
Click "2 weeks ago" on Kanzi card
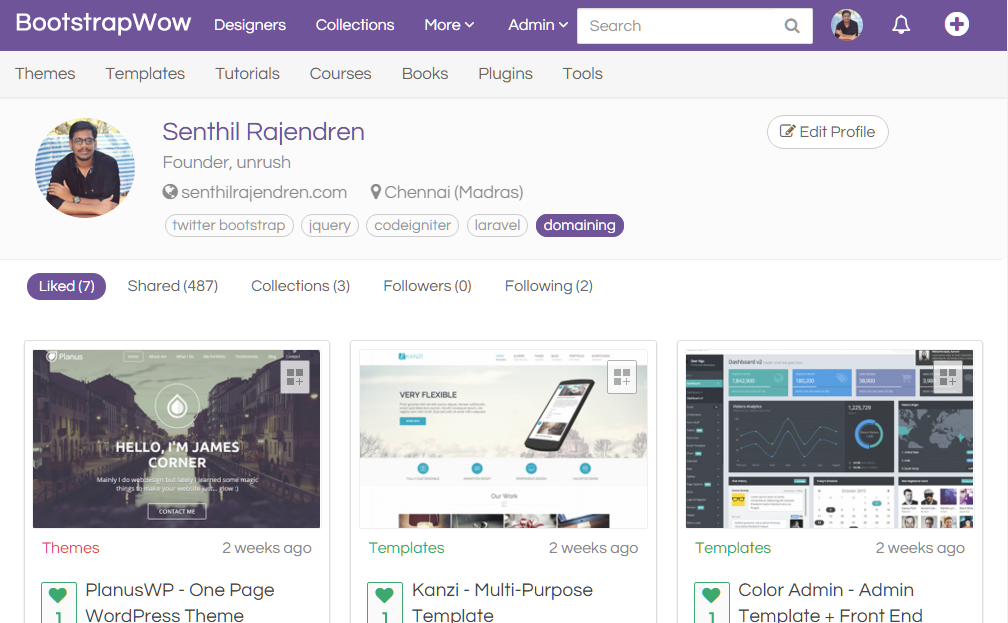point(593,548)
